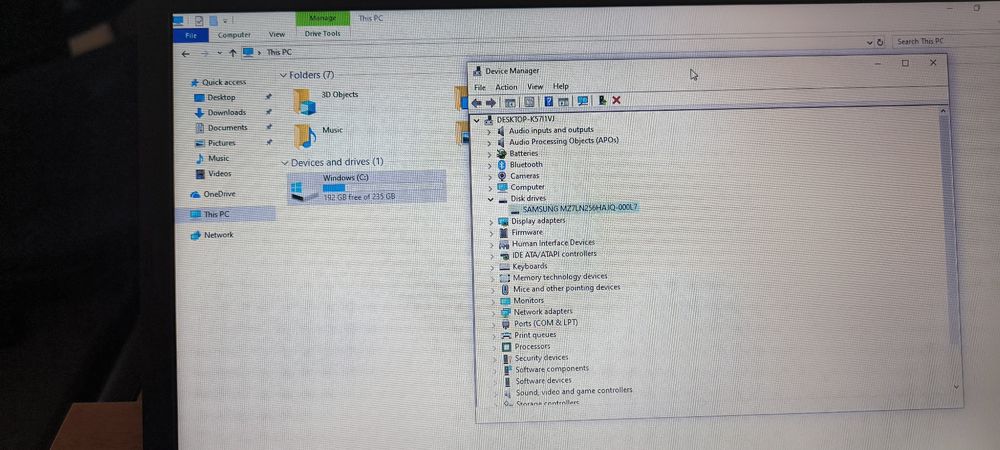The image size is (1000, 450).
Task: Open the Customize Quick Access Toolbar dropdown
Action: [x=224, y=22]
